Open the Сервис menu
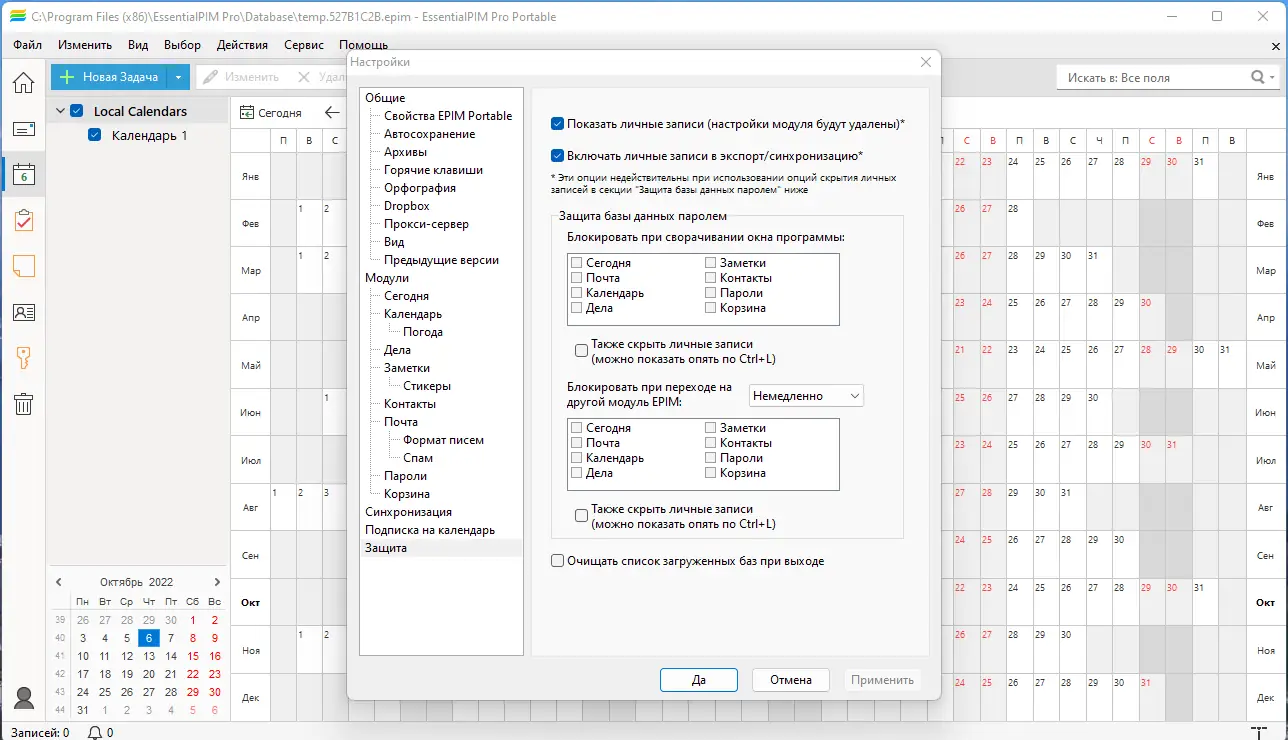The width and height of the screenshot is (1288, 740). tap(304, 45)
